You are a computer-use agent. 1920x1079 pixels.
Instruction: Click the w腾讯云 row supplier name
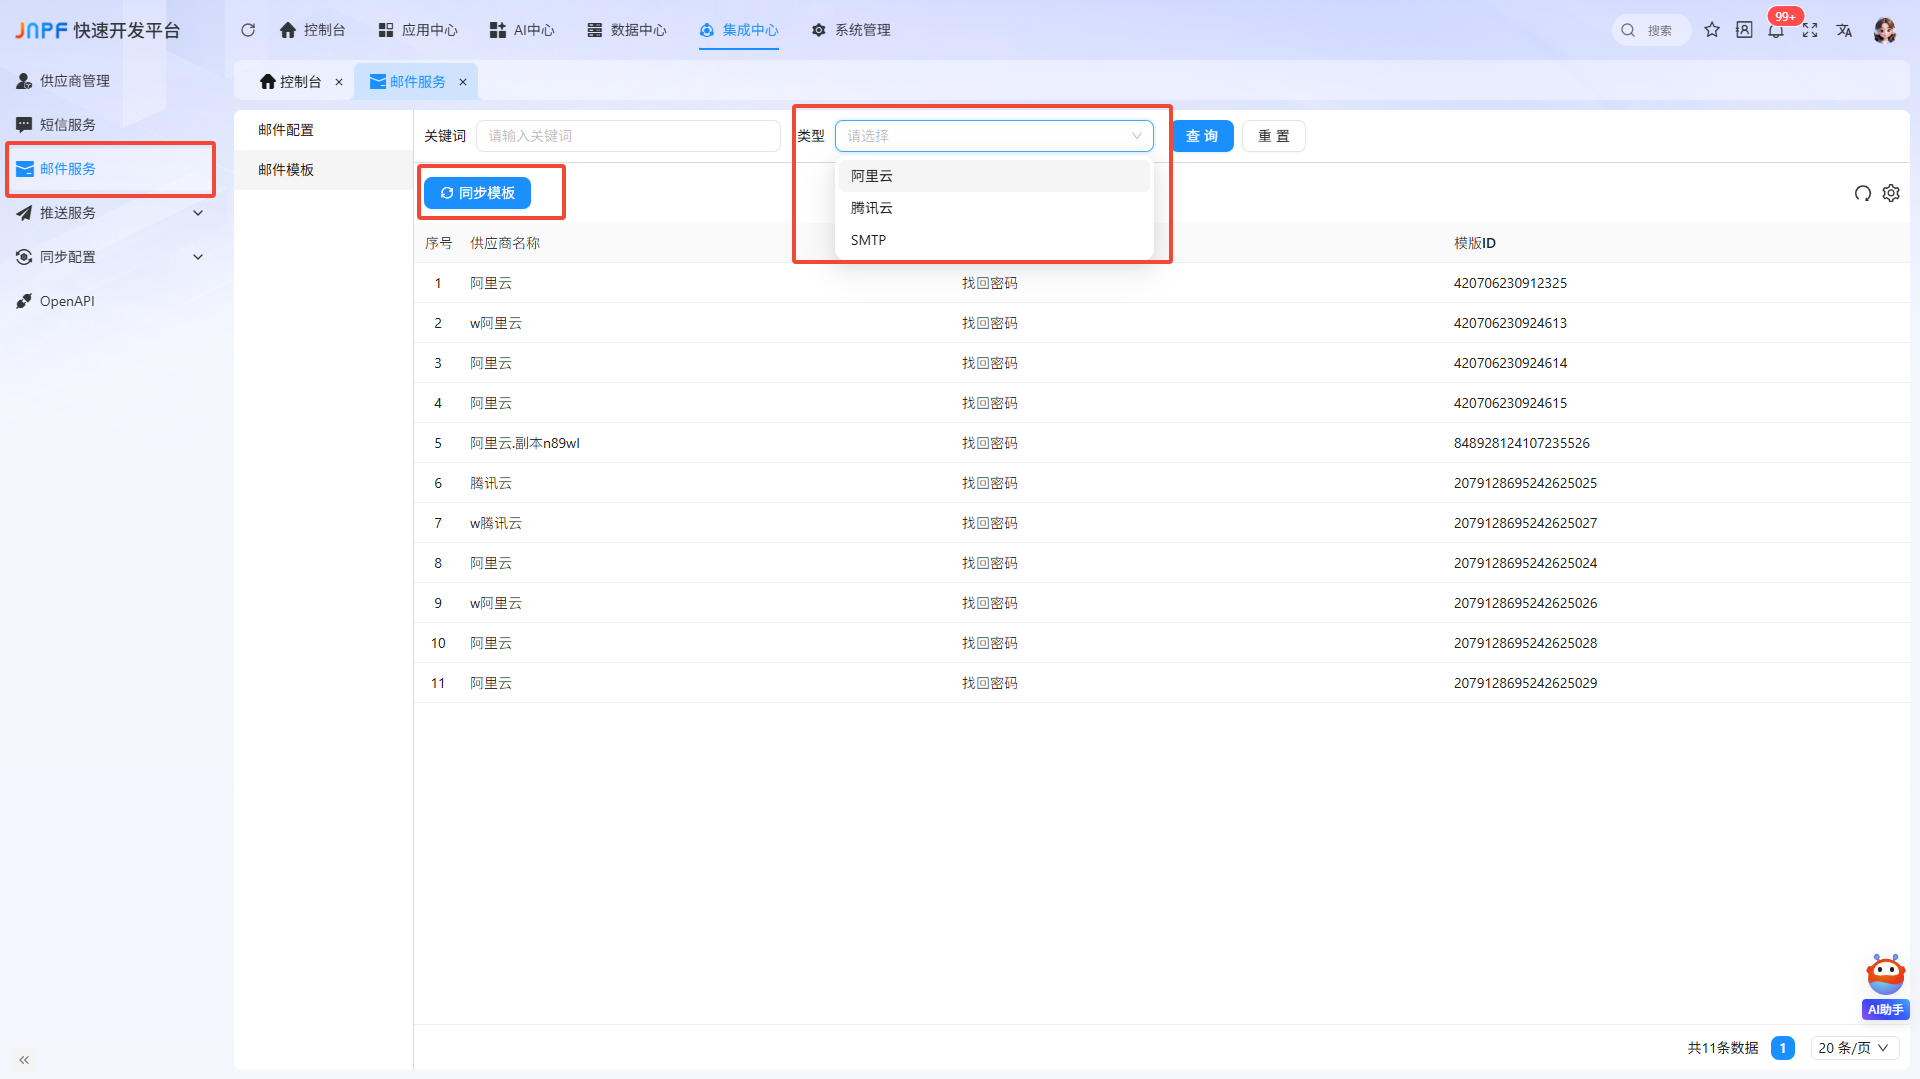tap(495, 523)
